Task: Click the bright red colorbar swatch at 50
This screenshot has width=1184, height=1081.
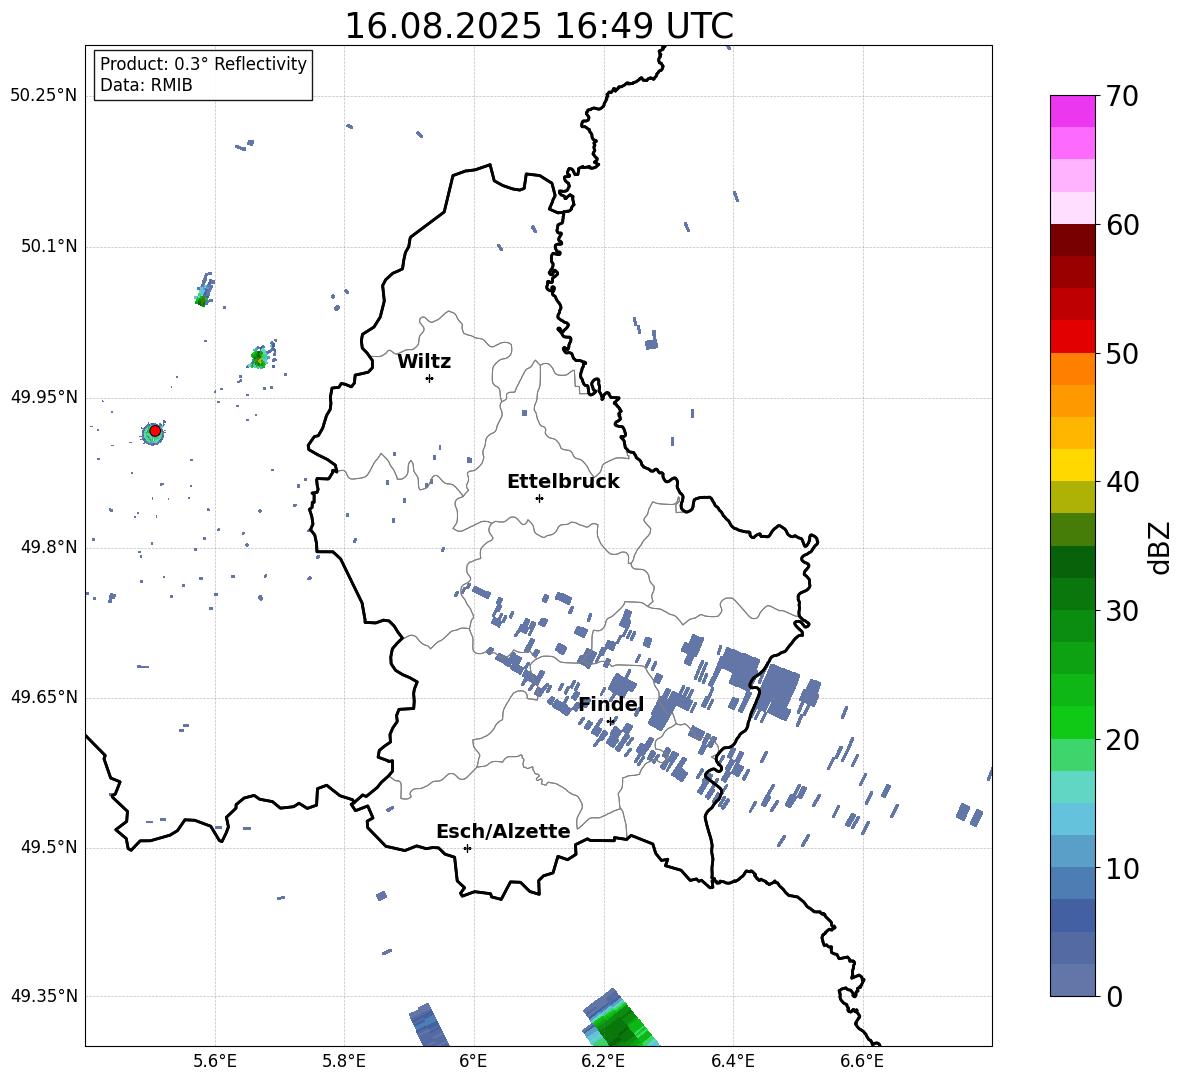Action: [1072, 337]
